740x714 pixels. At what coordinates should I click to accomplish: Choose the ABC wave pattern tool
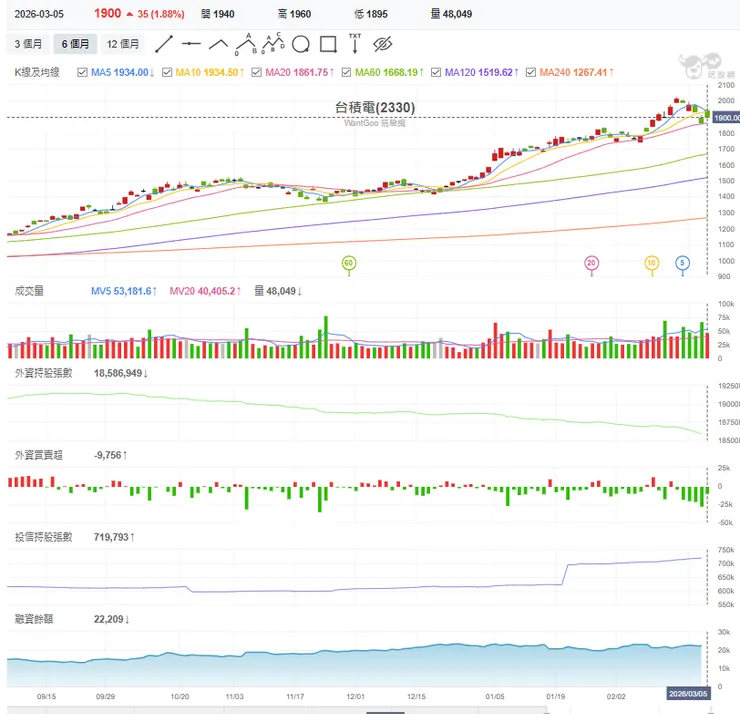pyautogui.click(x=245, y=44)
